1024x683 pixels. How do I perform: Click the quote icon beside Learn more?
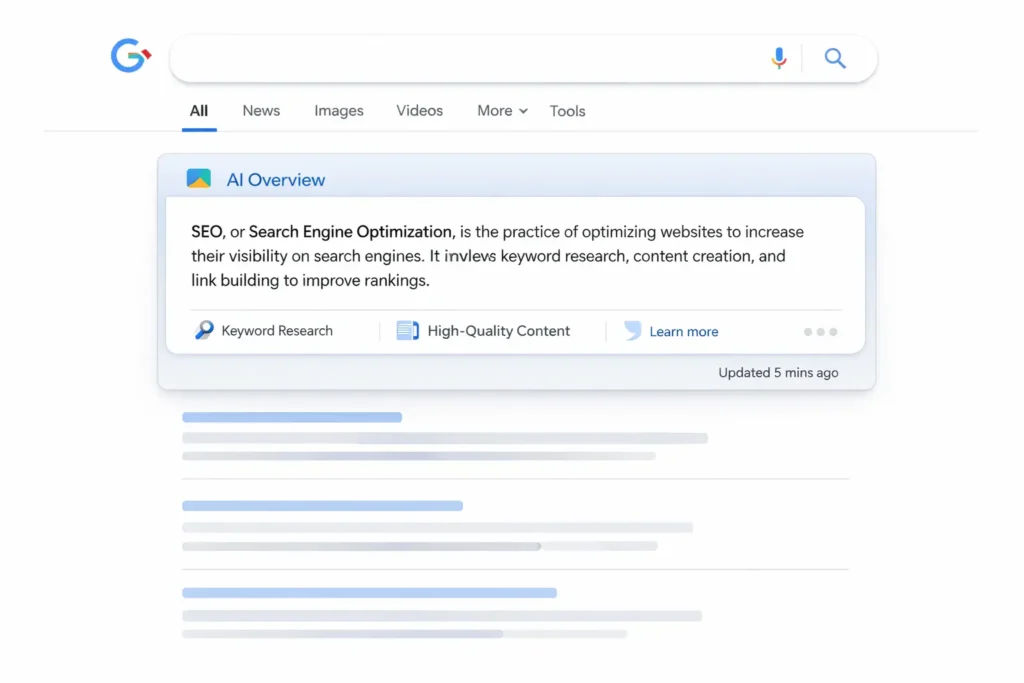point(631,330)
